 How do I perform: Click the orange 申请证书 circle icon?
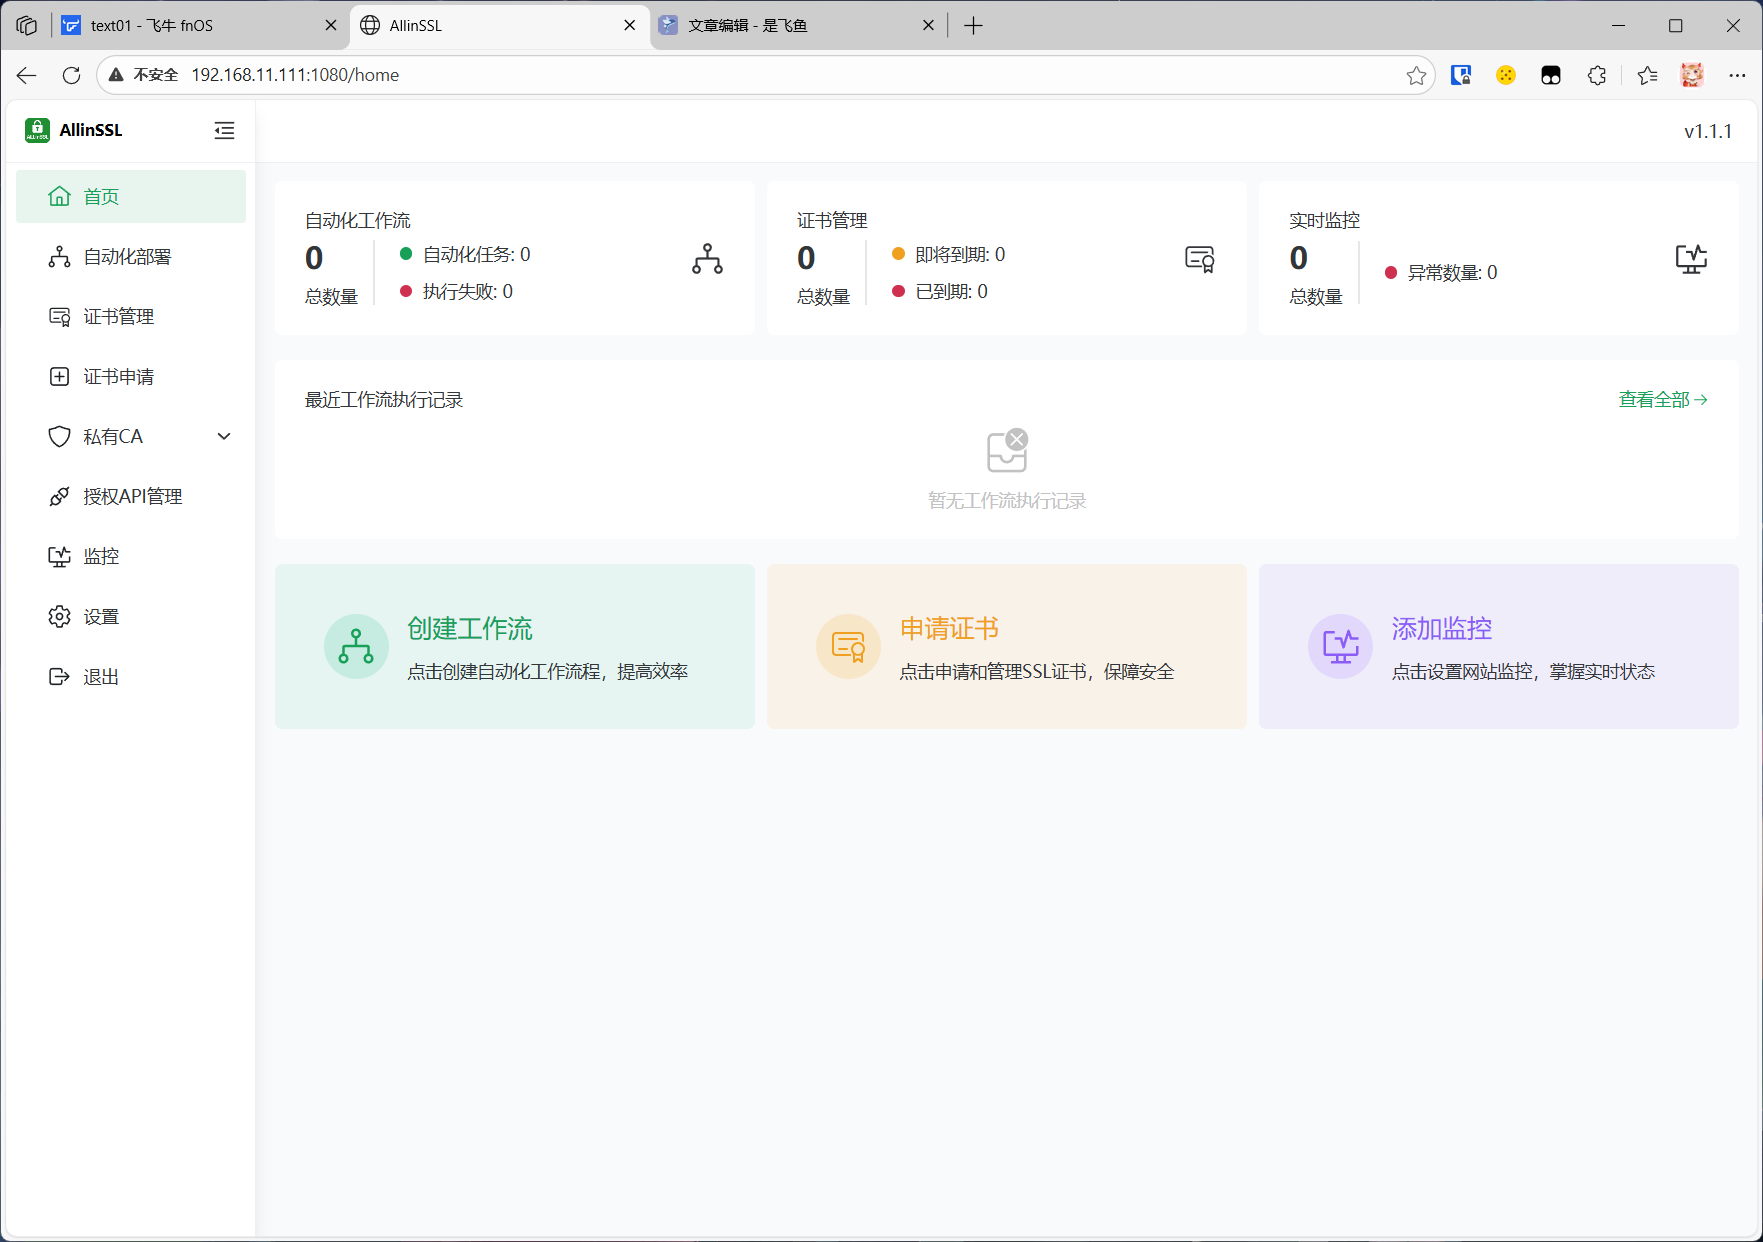pos(848,646)
